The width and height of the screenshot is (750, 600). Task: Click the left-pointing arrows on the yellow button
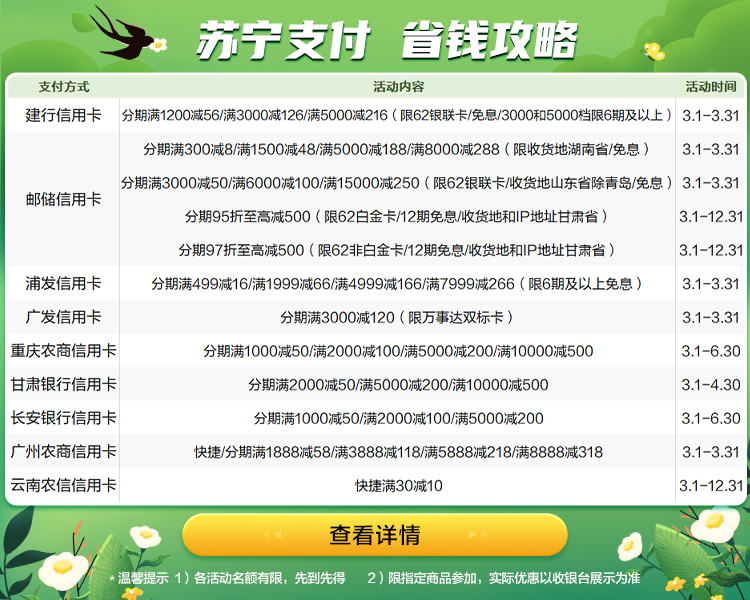tap(271, 535)
